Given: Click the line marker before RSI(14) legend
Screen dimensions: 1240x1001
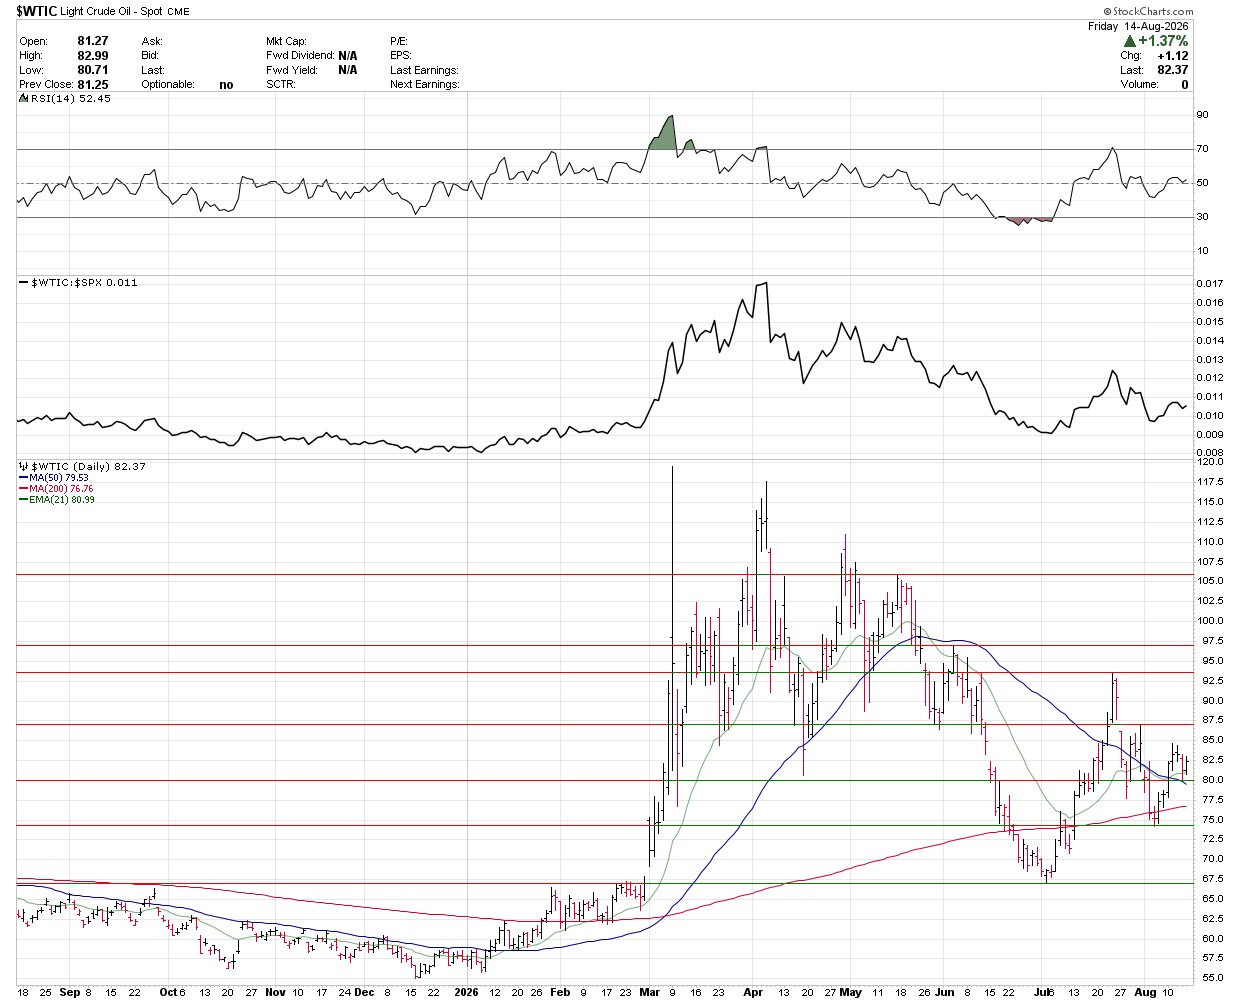Looking at the screenshot, I should (x=24, y=99).
